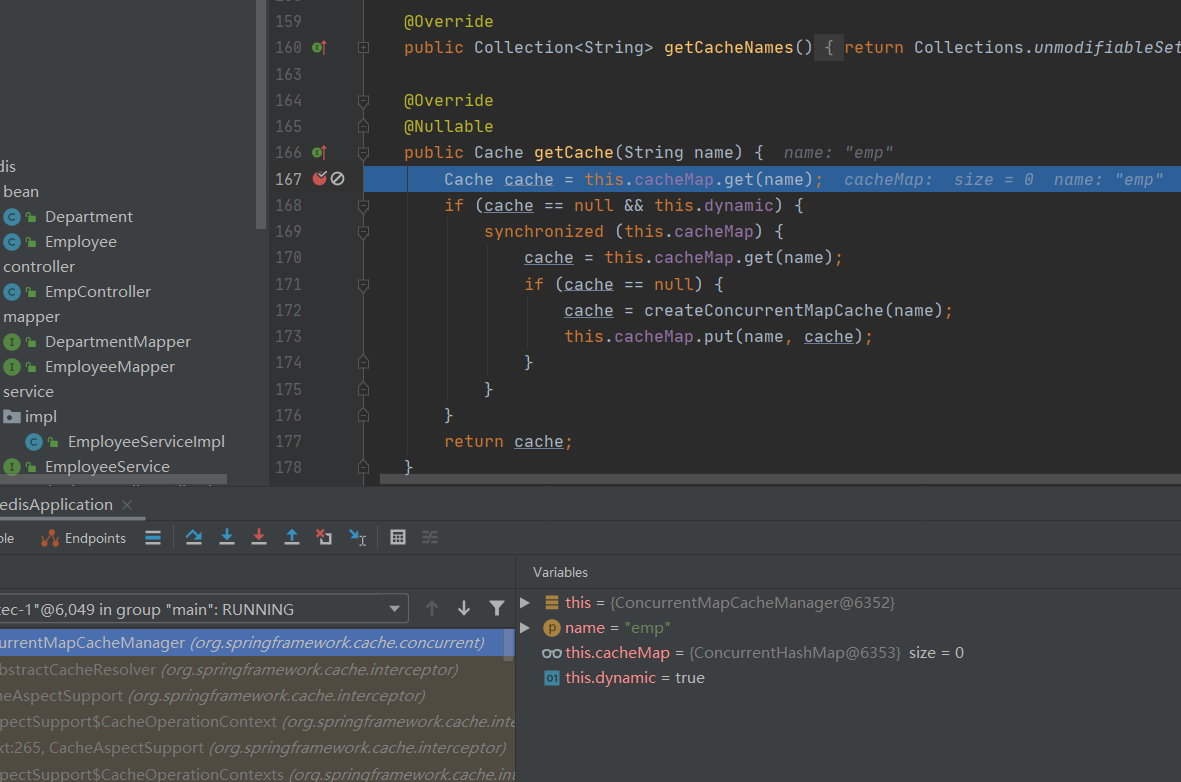The image size is (1181, 782).
Task: Open DepartmentMapper interface in project tree
Action: [117, 342]
